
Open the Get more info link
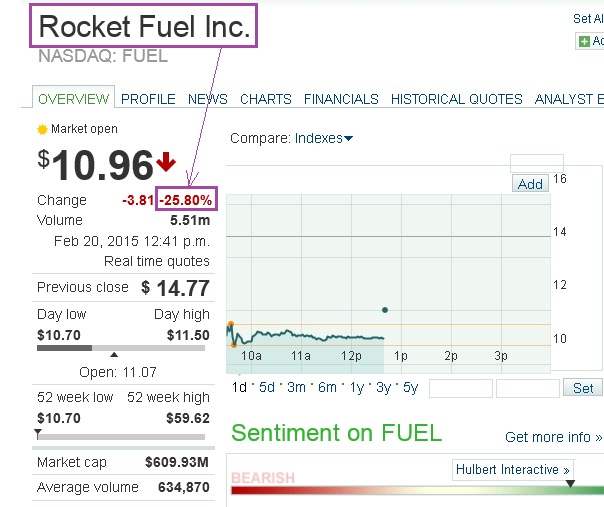553,437
